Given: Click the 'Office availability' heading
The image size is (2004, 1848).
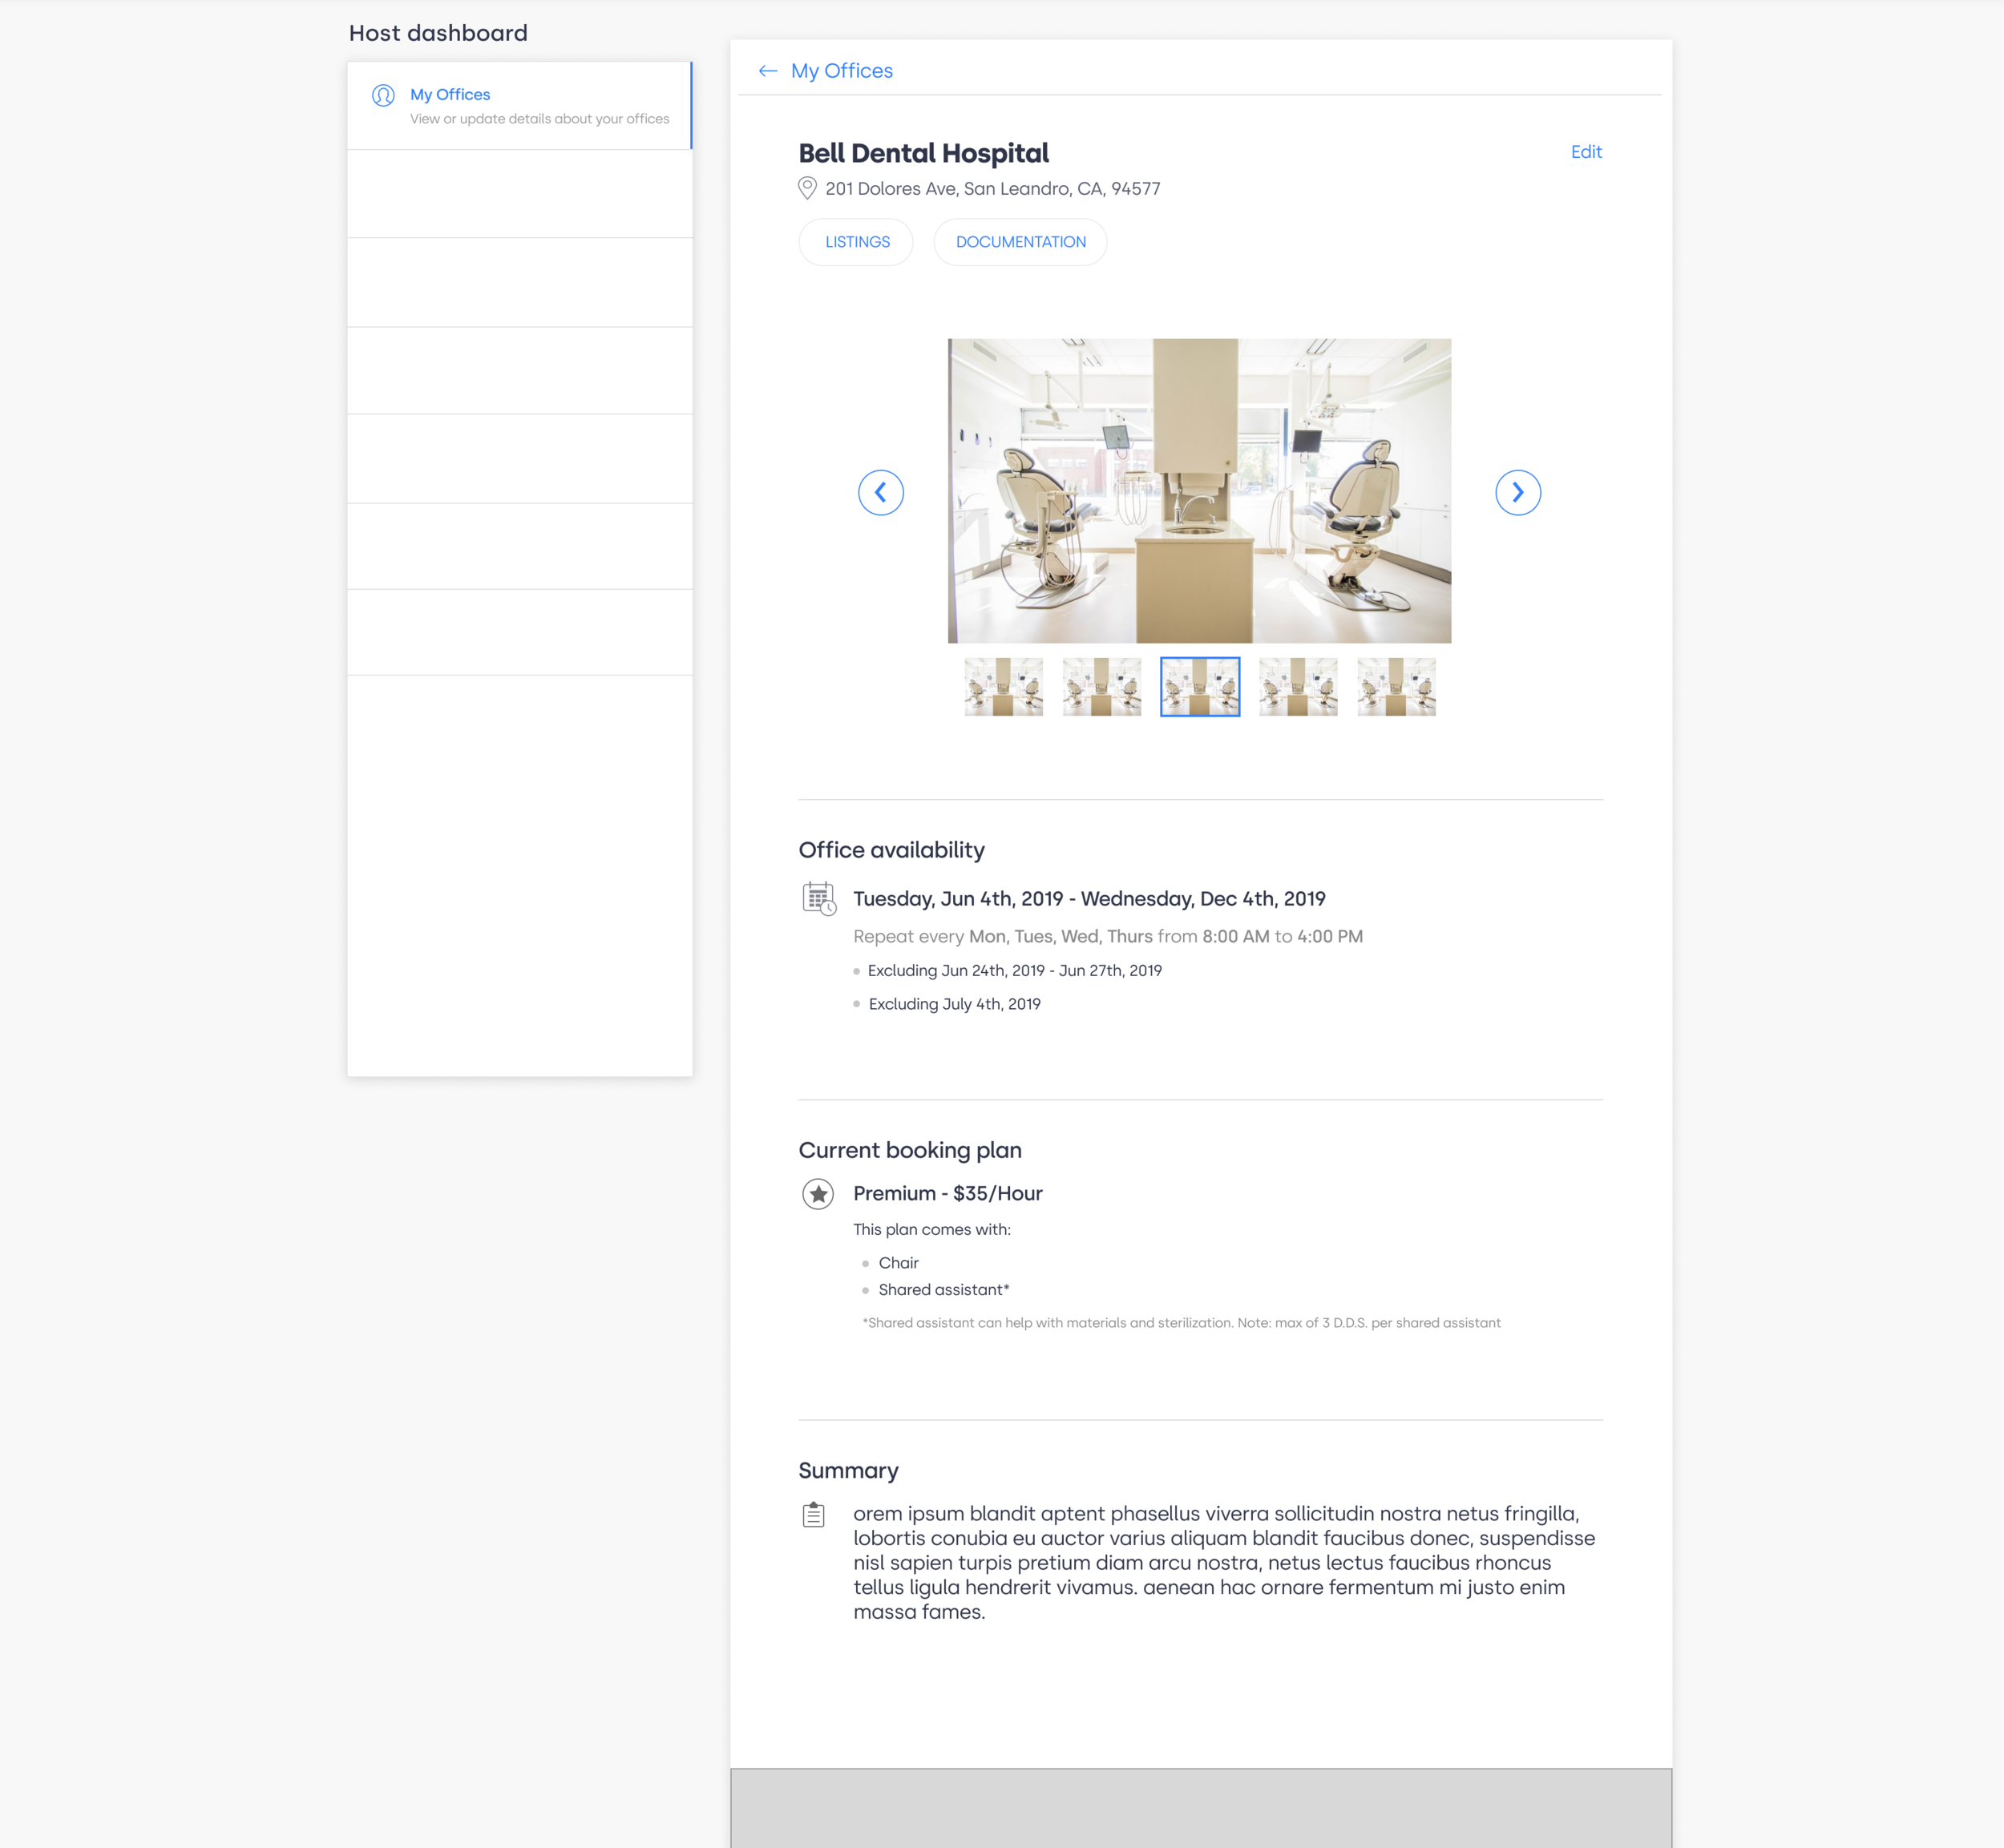Looking at the screenshot, I should coord(891,850).
